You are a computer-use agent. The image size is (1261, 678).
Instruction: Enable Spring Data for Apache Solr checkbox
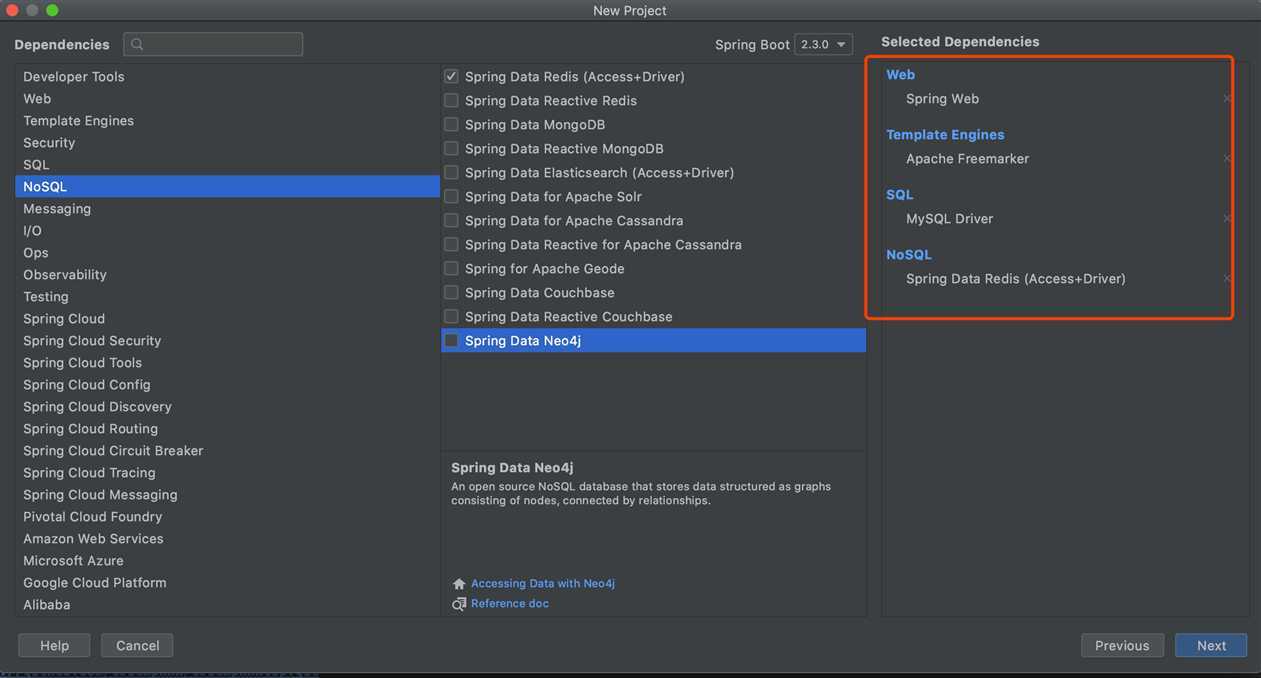point(451,196)
